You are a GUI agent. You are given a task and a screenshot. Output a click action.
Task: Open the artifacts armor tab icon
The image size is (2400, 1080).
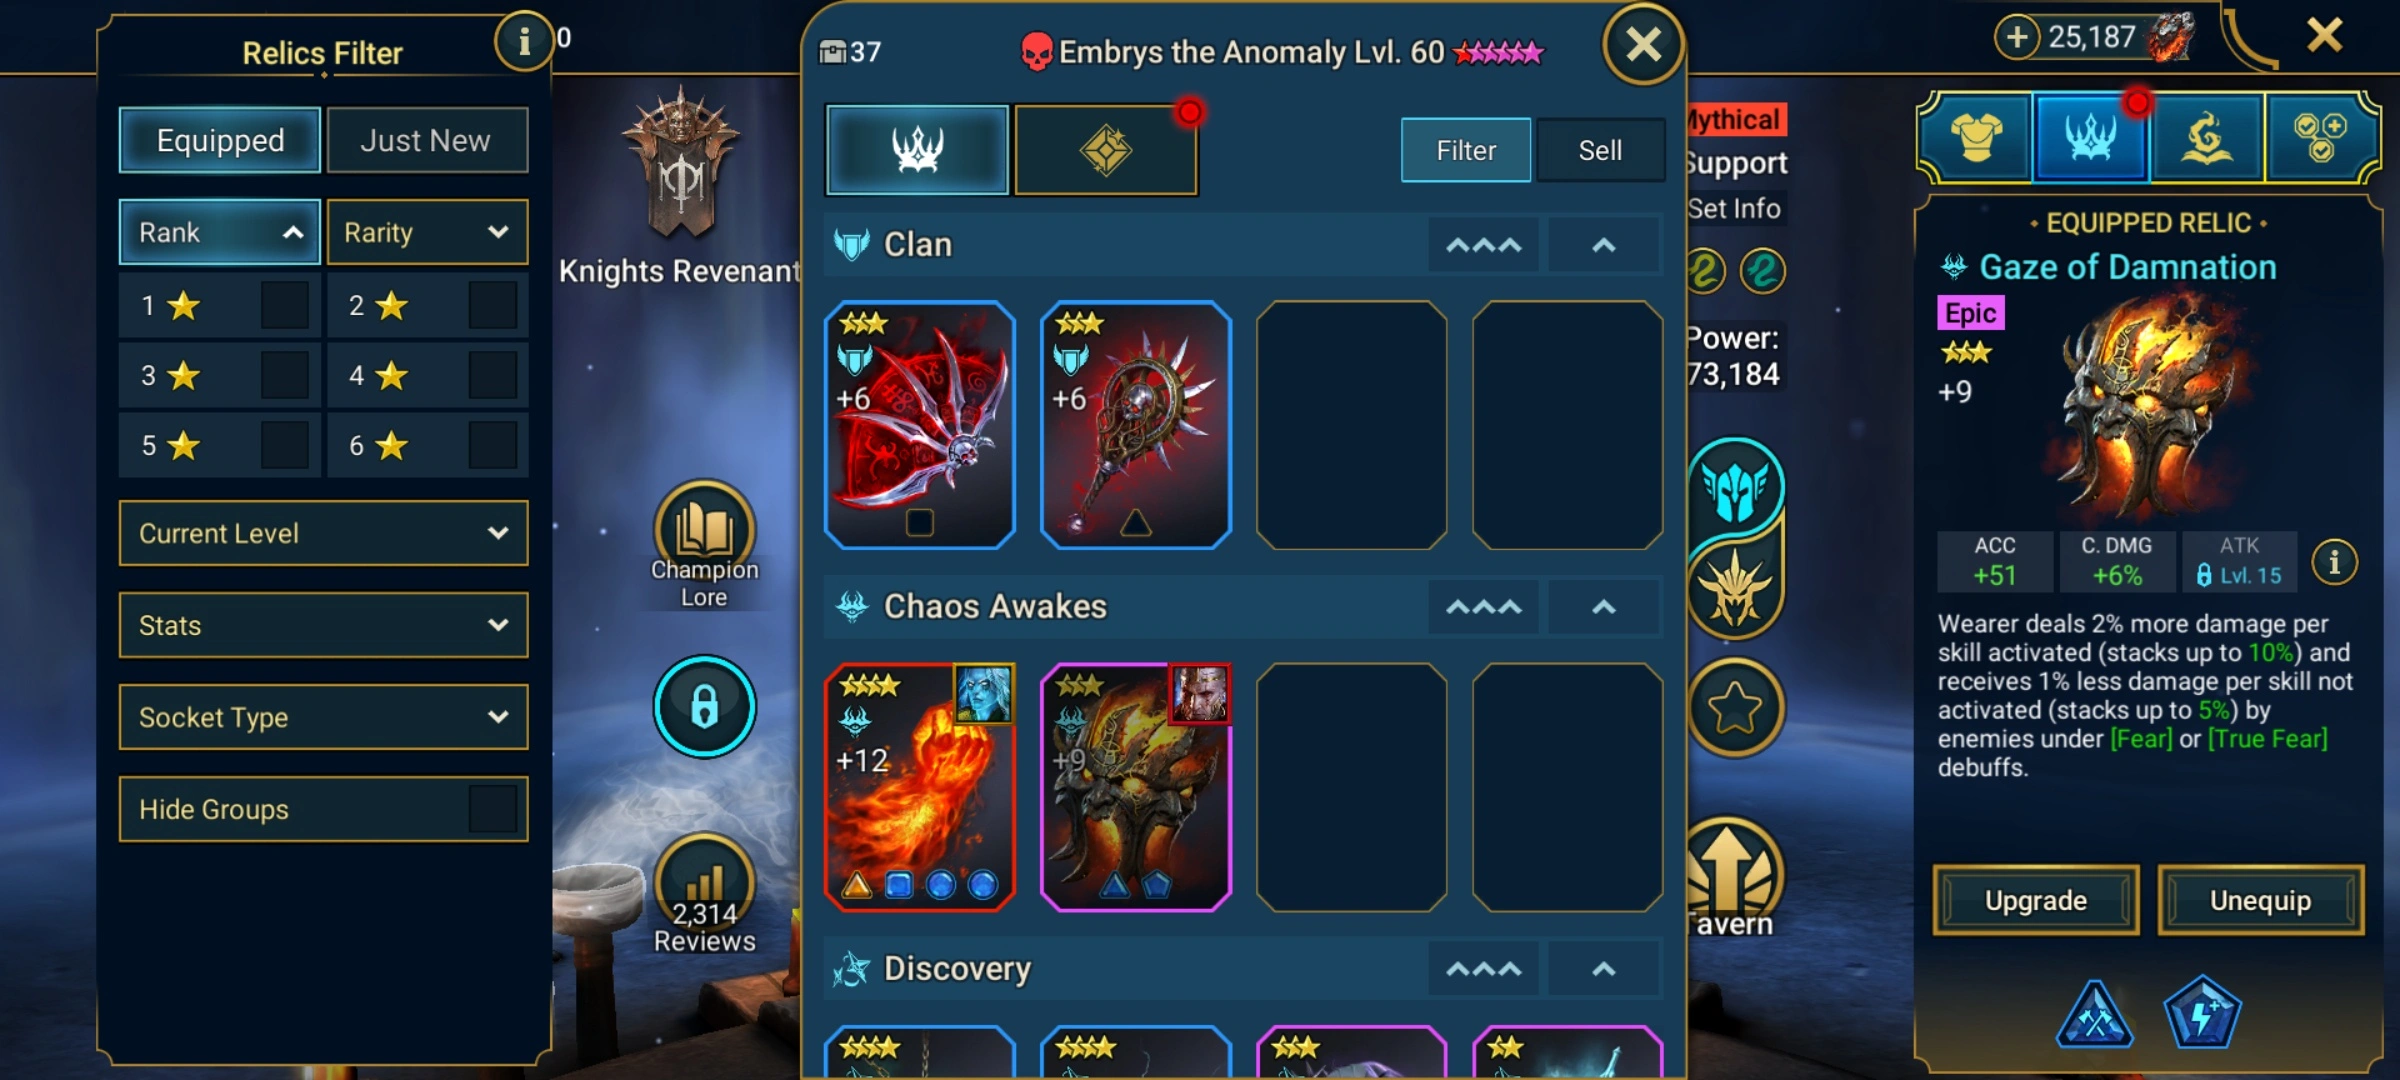pyautogui.click(x=1975, y=138)
